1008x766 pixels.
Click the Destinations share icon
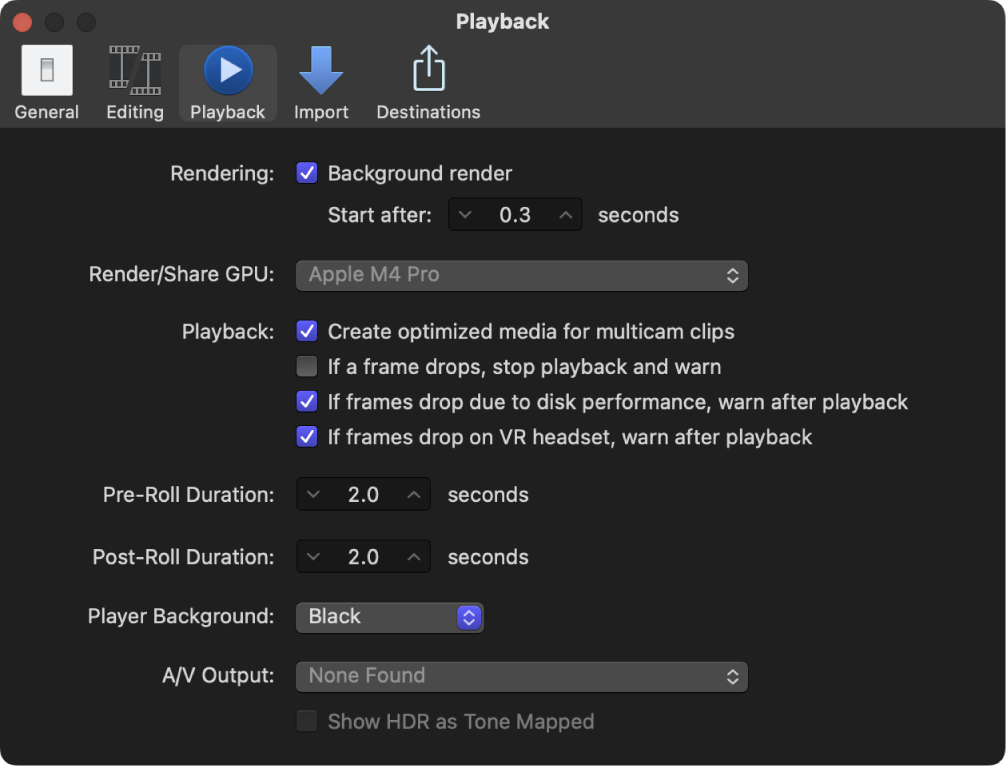click(428, 82)
